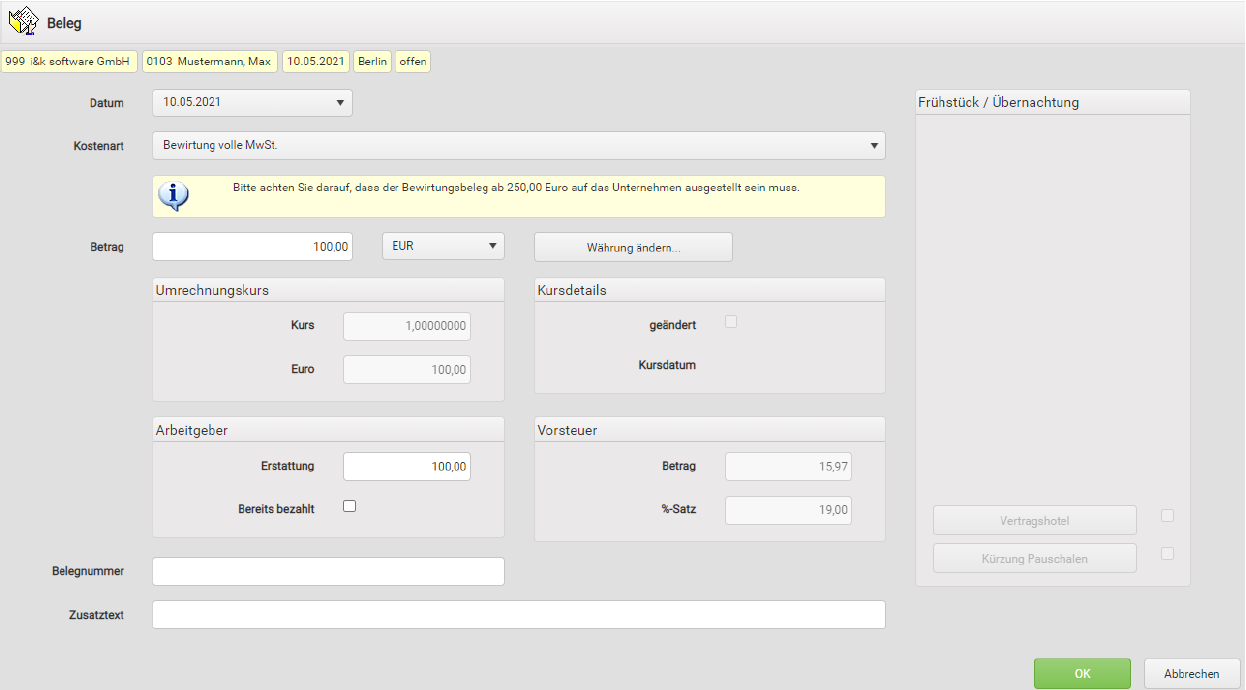1246x690 pixels.
Task: Confirm with the green OK button
Action: pyautogui.click(x=1082, y=674)
